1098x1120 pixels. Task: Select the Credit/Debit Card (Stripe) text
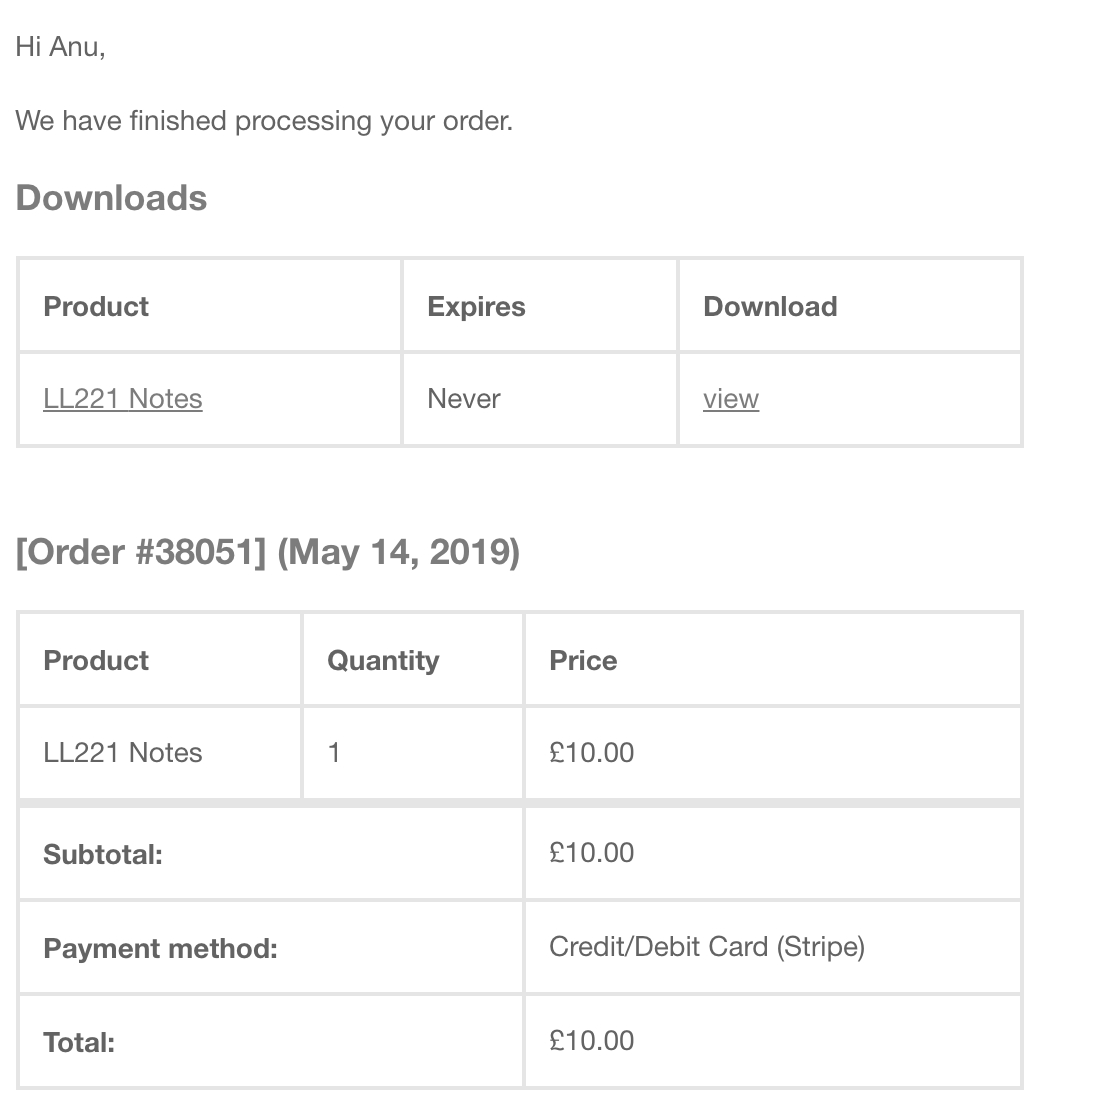(x=706, y=947)
